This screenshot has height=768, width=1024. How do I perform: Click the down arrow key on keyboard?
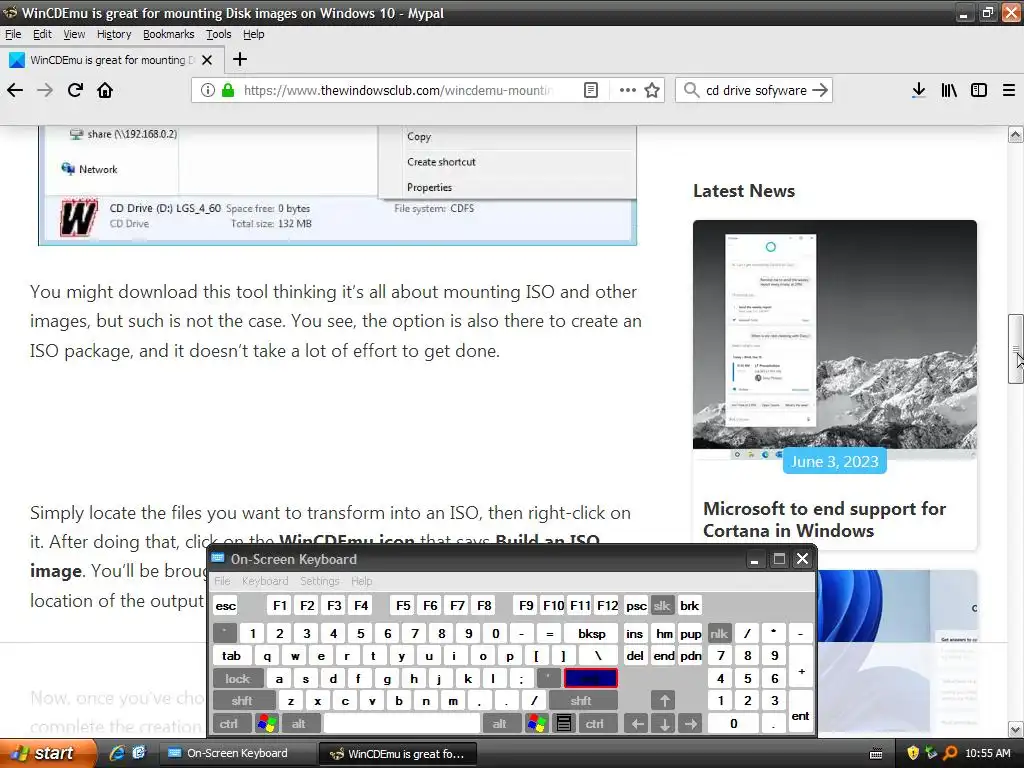coord(664,724)
